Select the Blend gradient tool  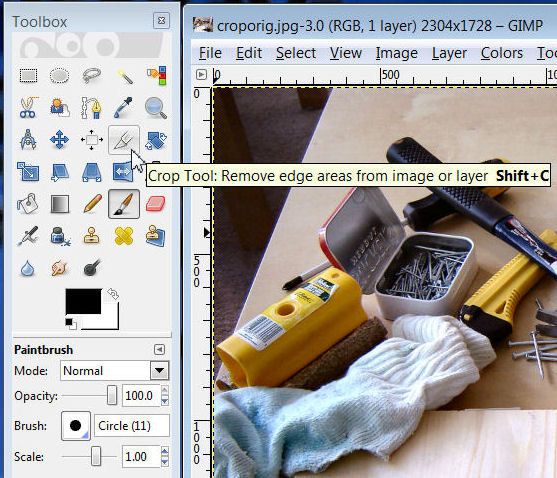(59, 203)
